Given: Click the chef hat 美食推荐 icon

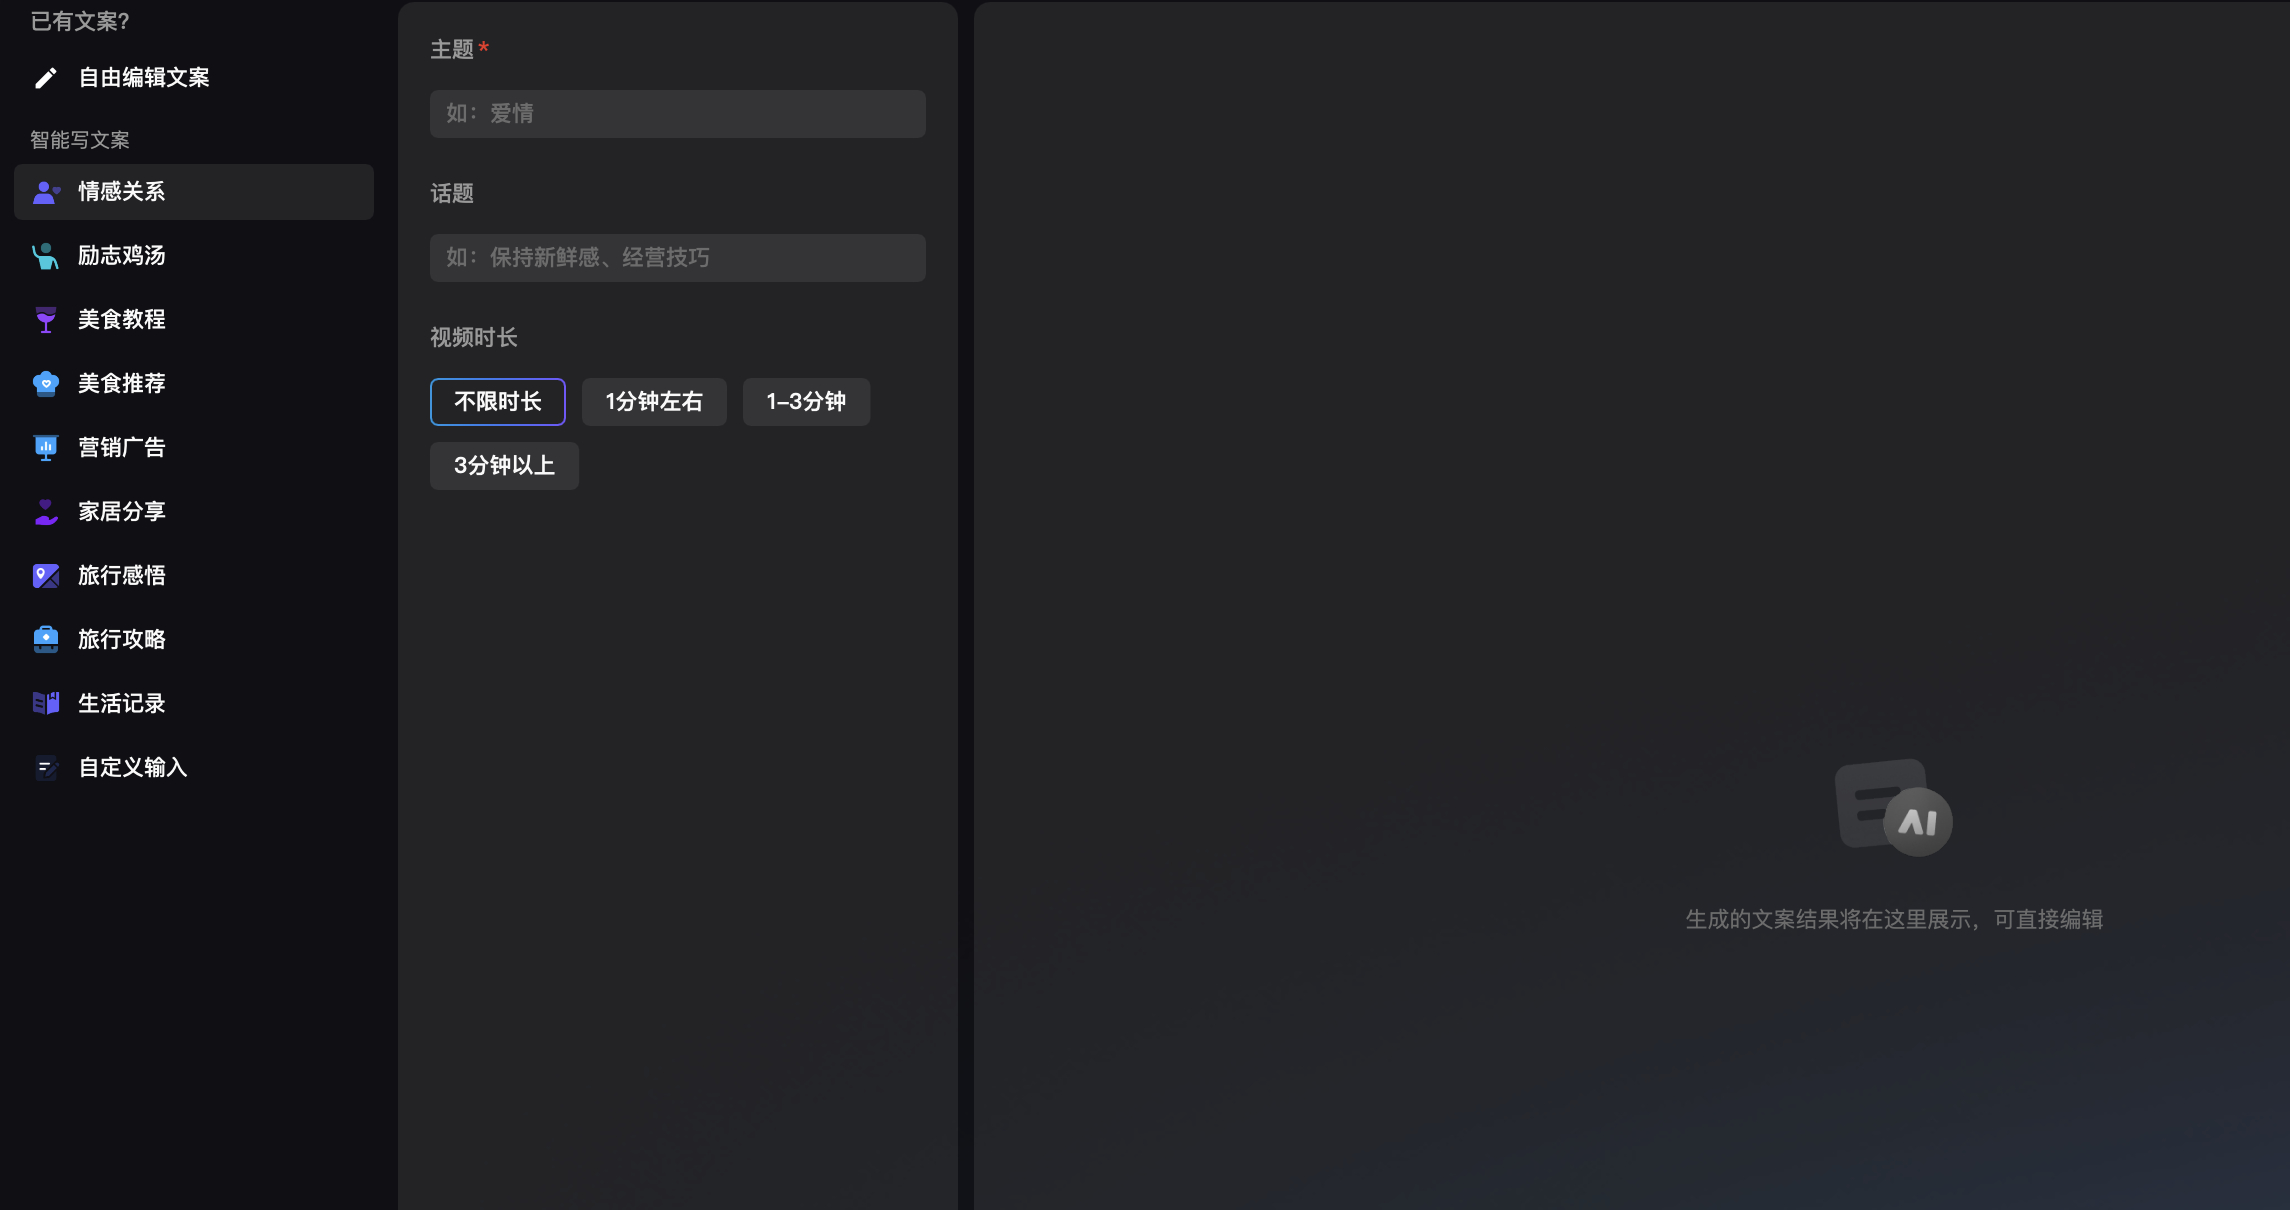Looking at the screenshot, I should point(45,384).
